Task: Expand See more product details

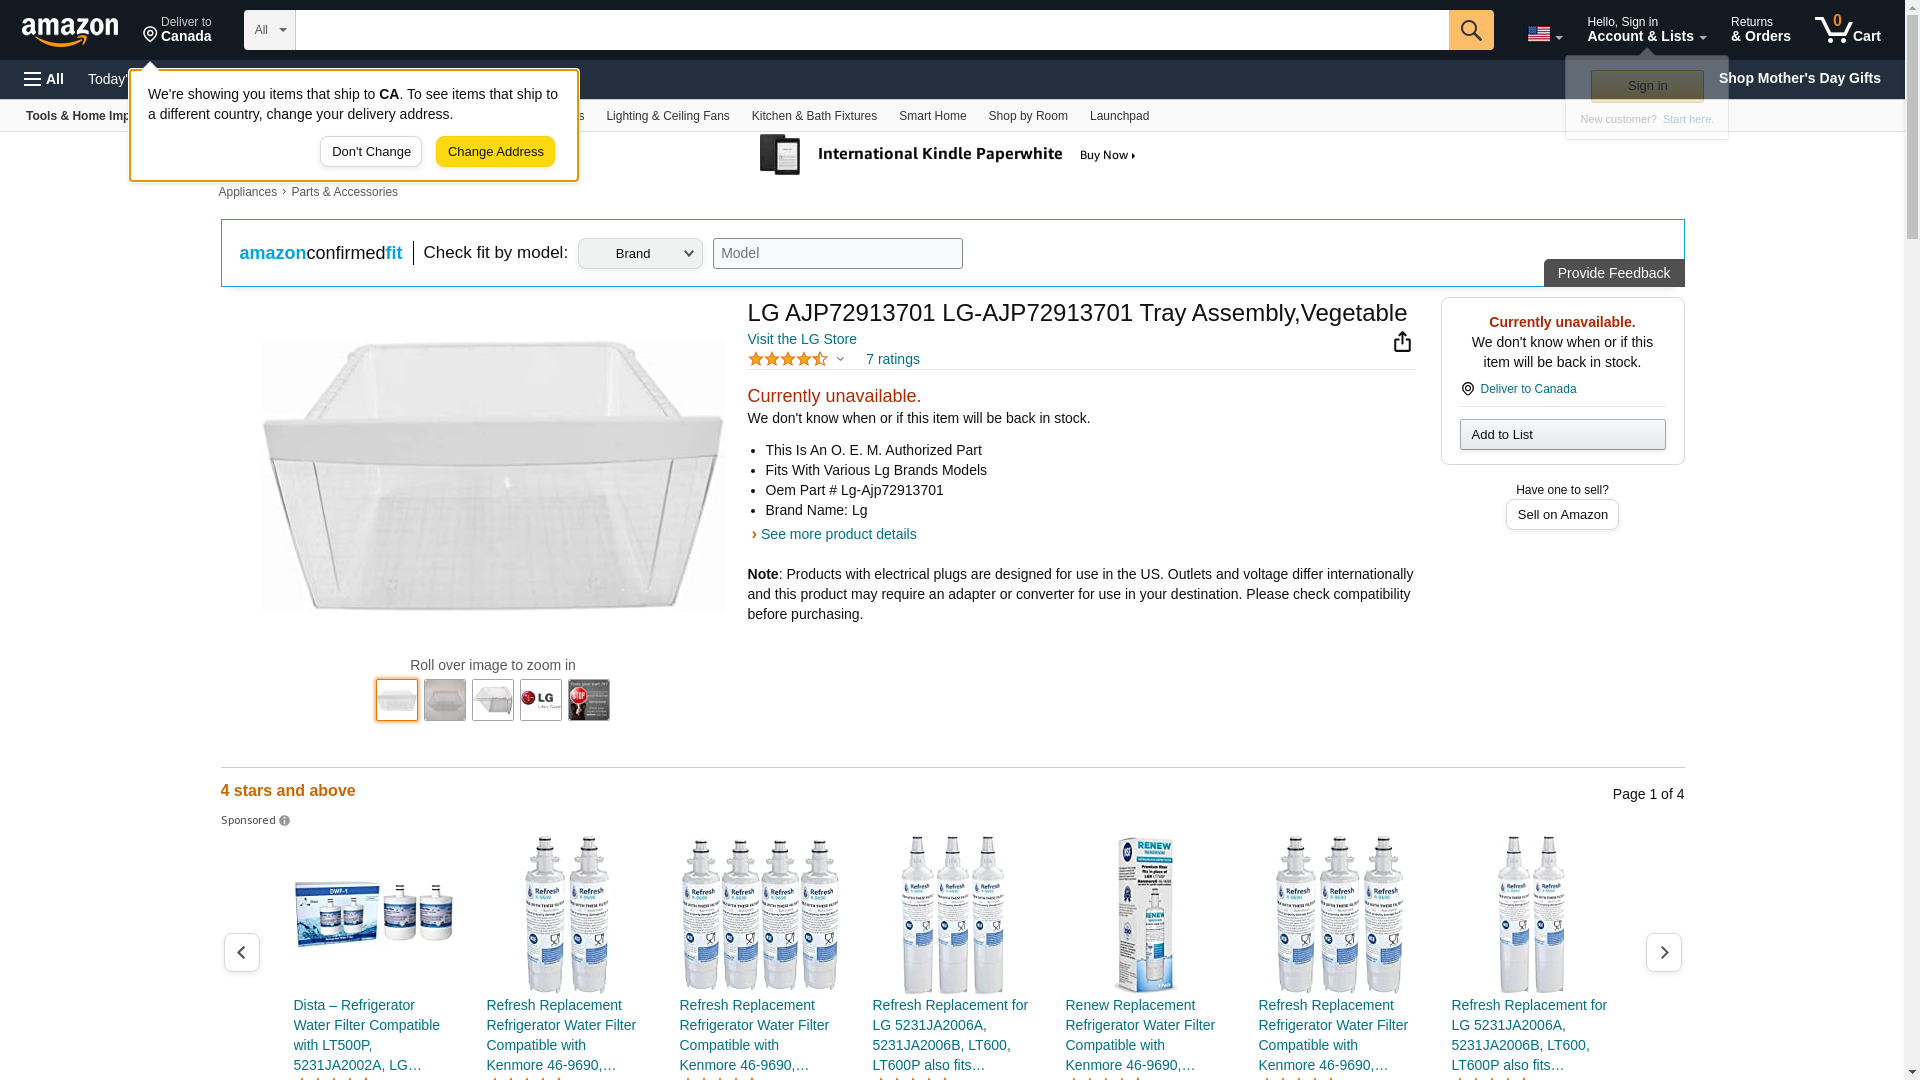Action: [x=838, y=534]
